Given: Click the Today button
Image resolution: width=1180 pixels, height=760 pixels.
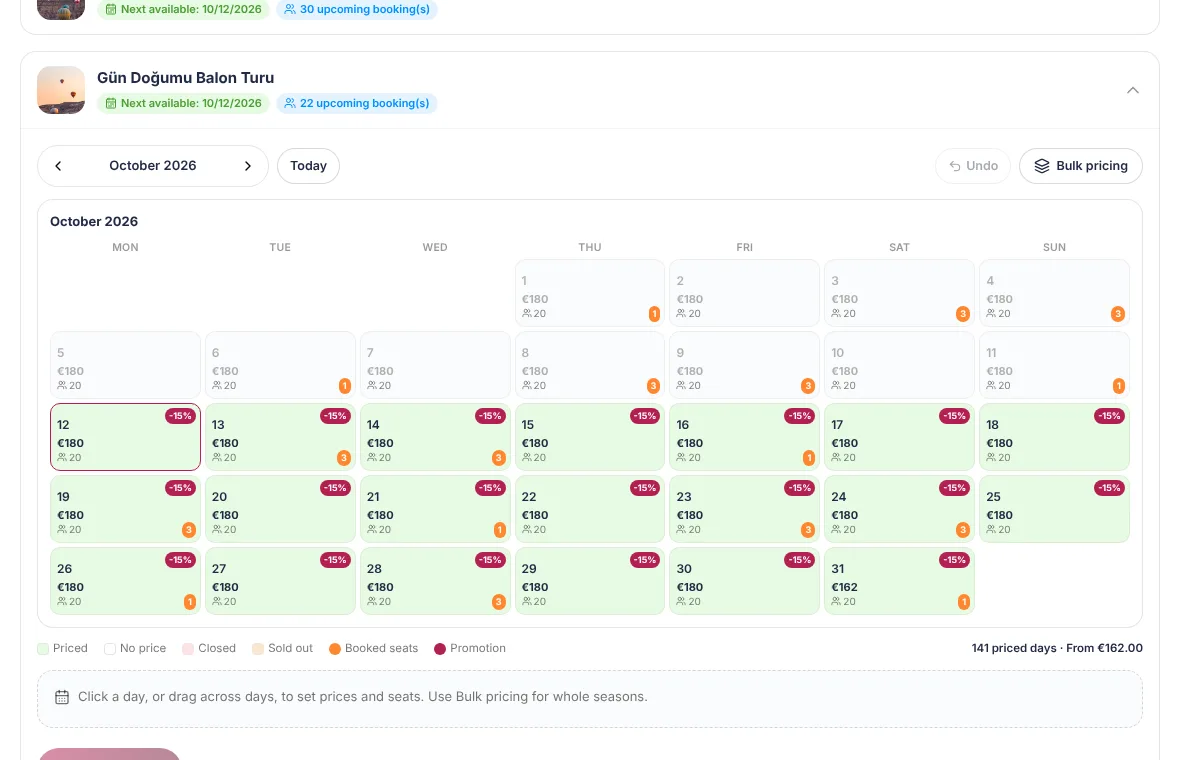Looking at the screenshot, I should (309, 166).
